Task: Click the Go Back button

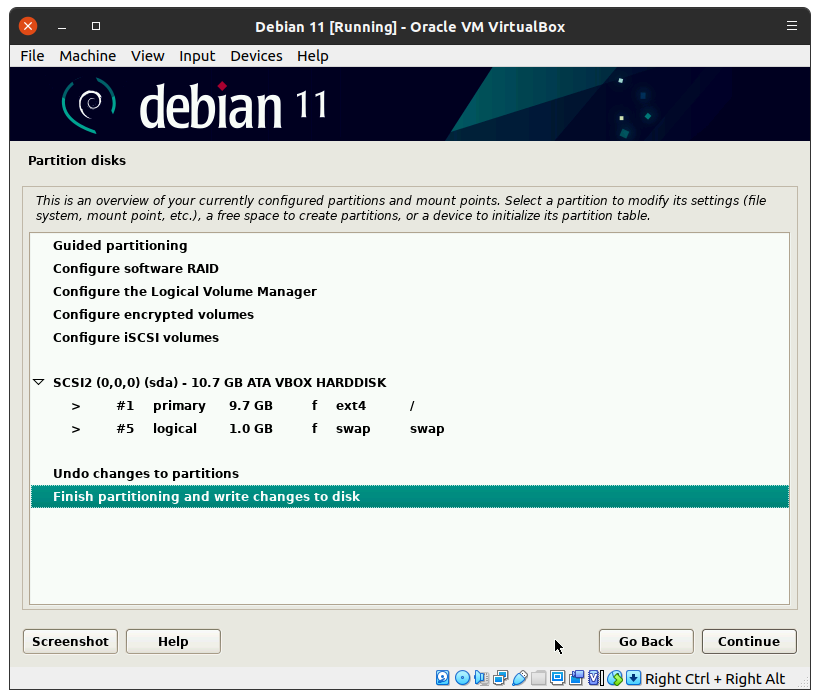Action: pyautogui.click(x=645, y=641)
